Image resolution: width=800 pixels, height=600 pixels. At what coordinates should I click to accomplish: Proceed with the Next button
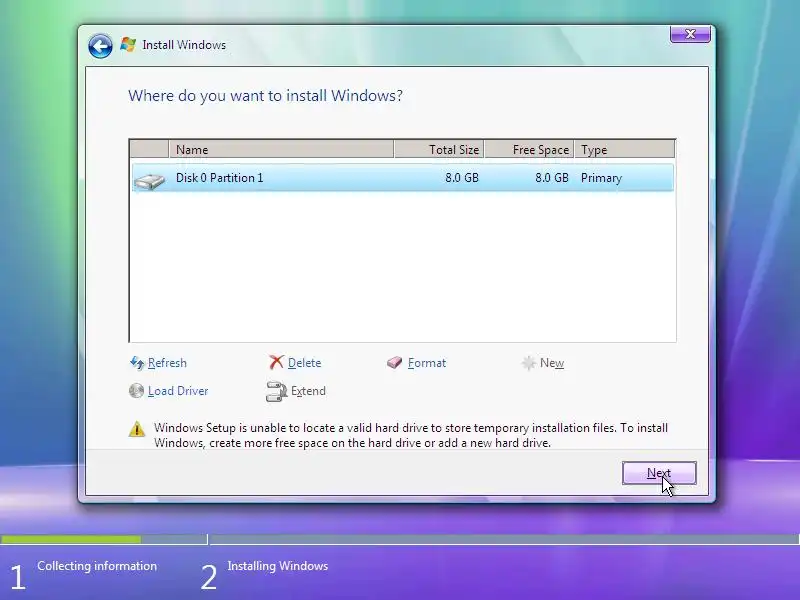click(659, 473)
